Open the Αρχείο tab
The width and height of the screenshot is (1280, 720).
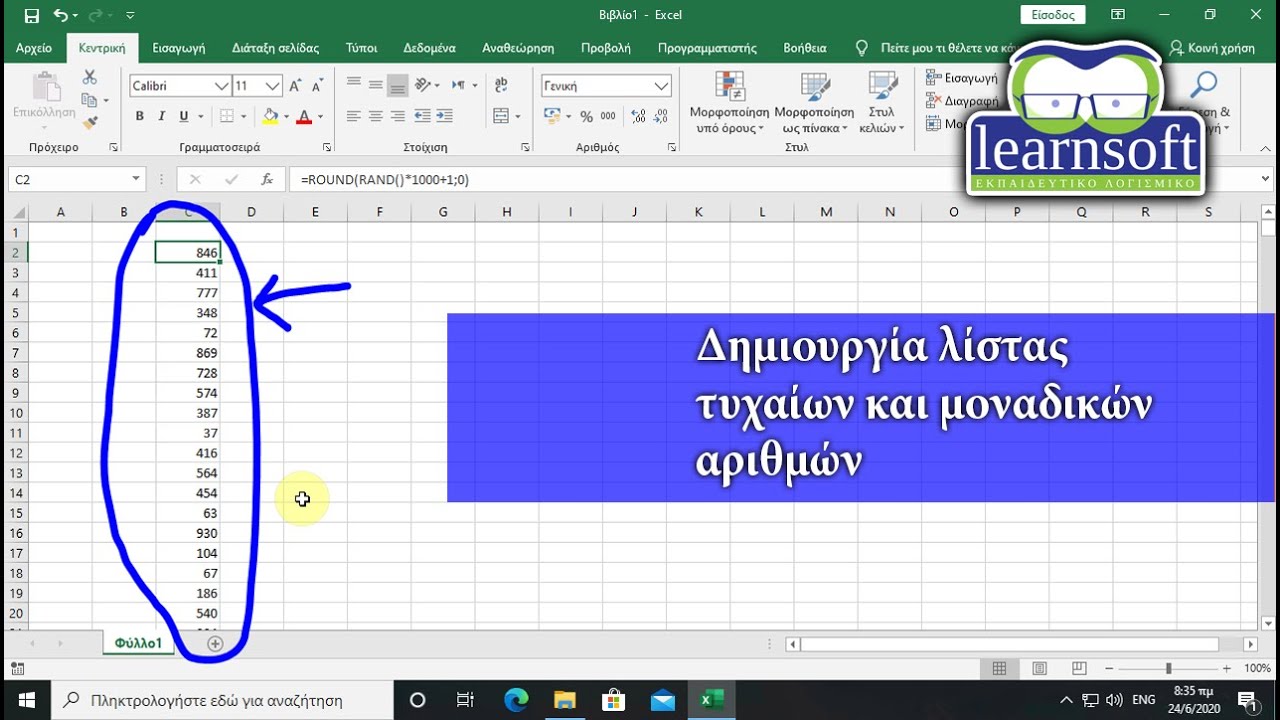coord(34,47)
